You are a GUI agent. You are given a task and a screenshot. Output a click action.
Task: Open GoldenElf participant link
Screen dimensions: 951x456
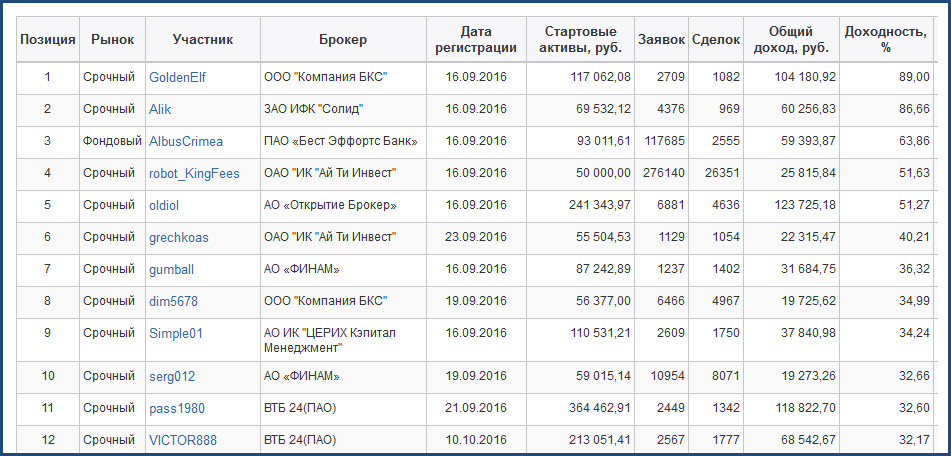click(x=177, y=78)
